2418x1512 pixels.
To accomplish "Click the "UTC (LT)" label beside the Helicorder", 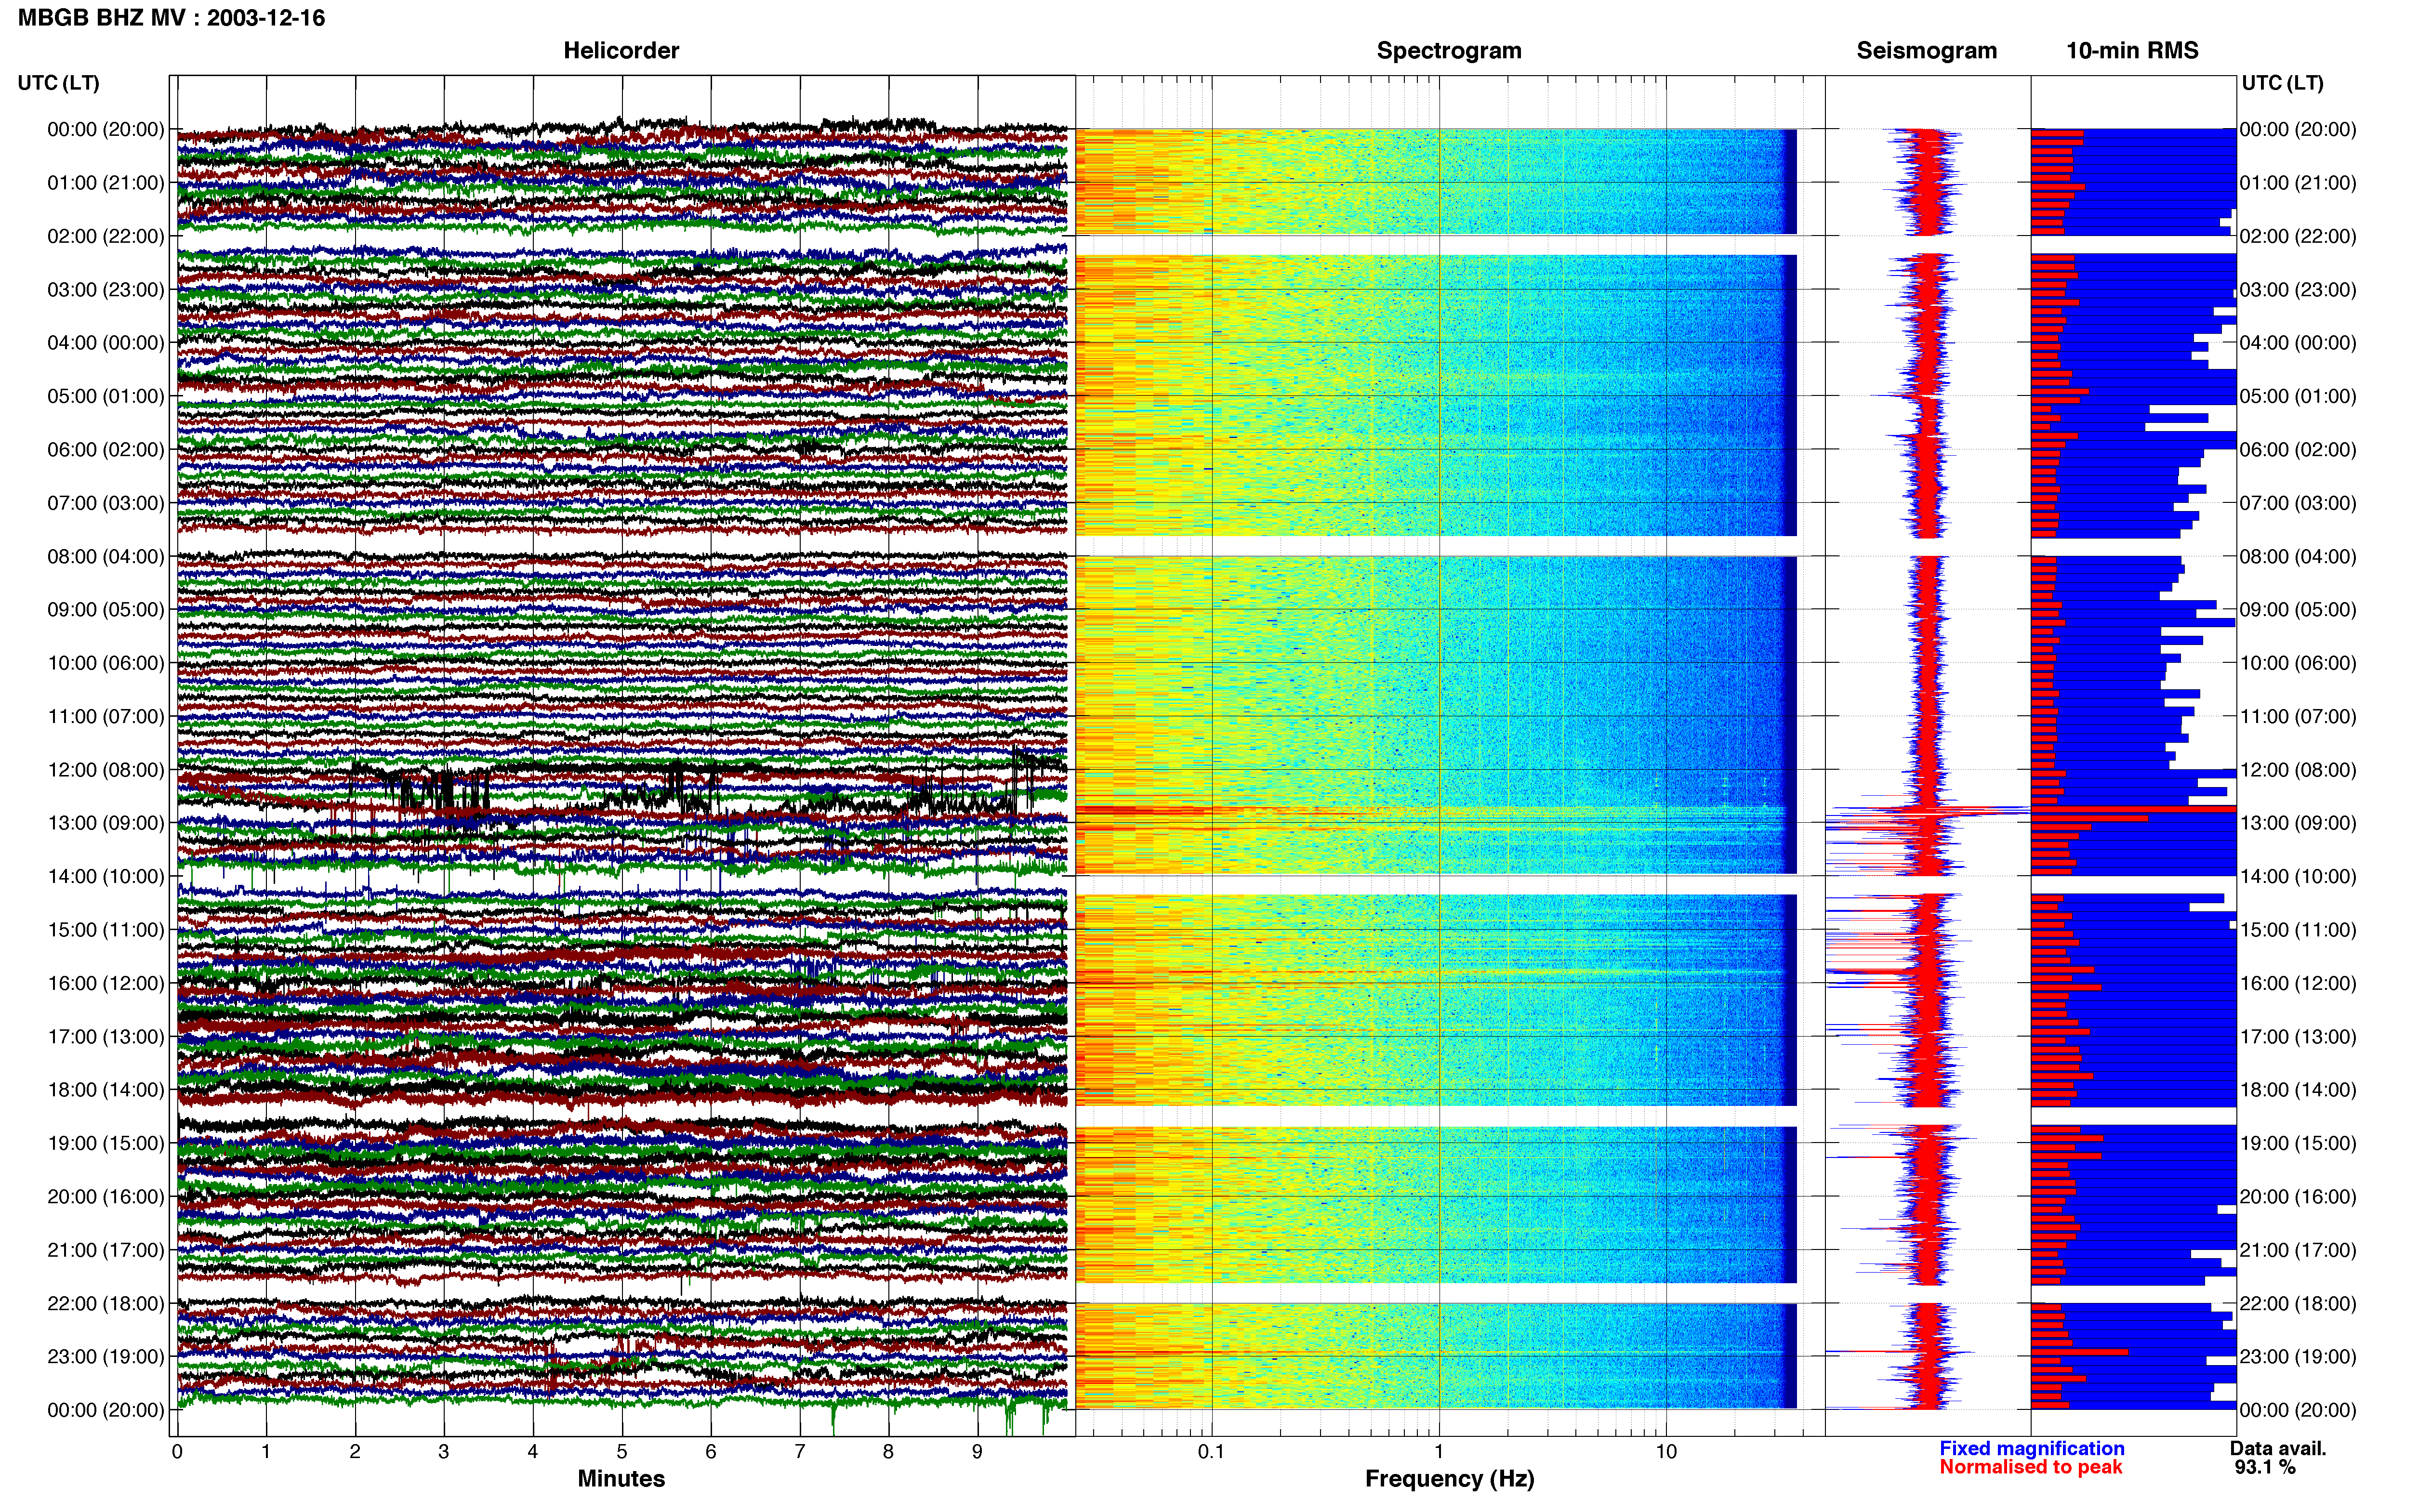I will coord(59,83).
